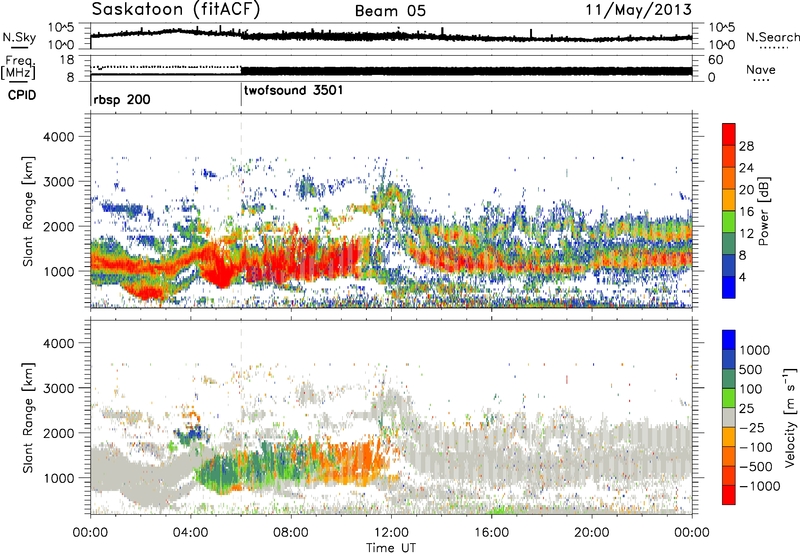The height and width of the screenshot is (554, 800).
Task: Click the '16' Power scale value
Action: (746, 212)
